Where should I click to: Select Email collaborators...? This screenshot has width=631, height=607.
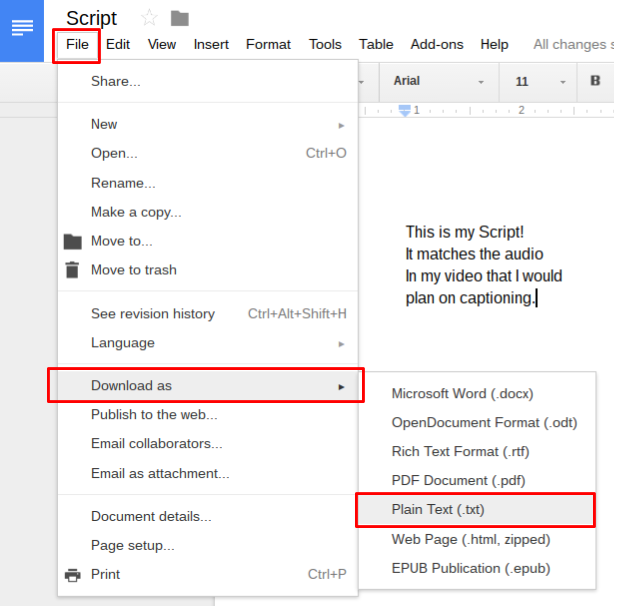(x=208, y=444)
